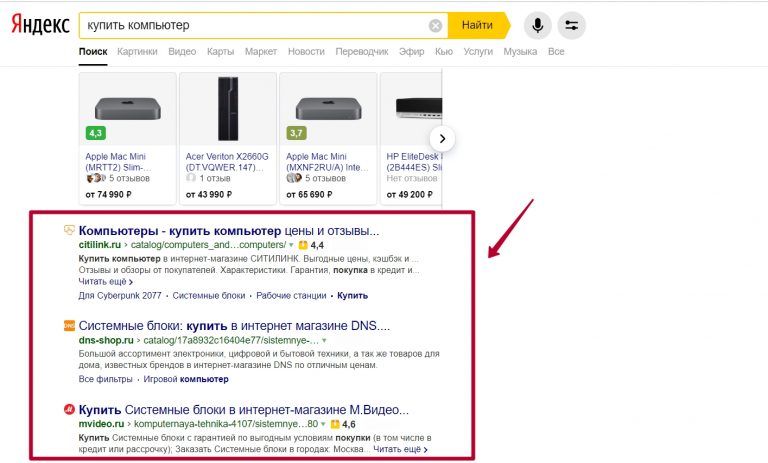Expand citilink snippet via Читать ещё

tap(105, 282)
